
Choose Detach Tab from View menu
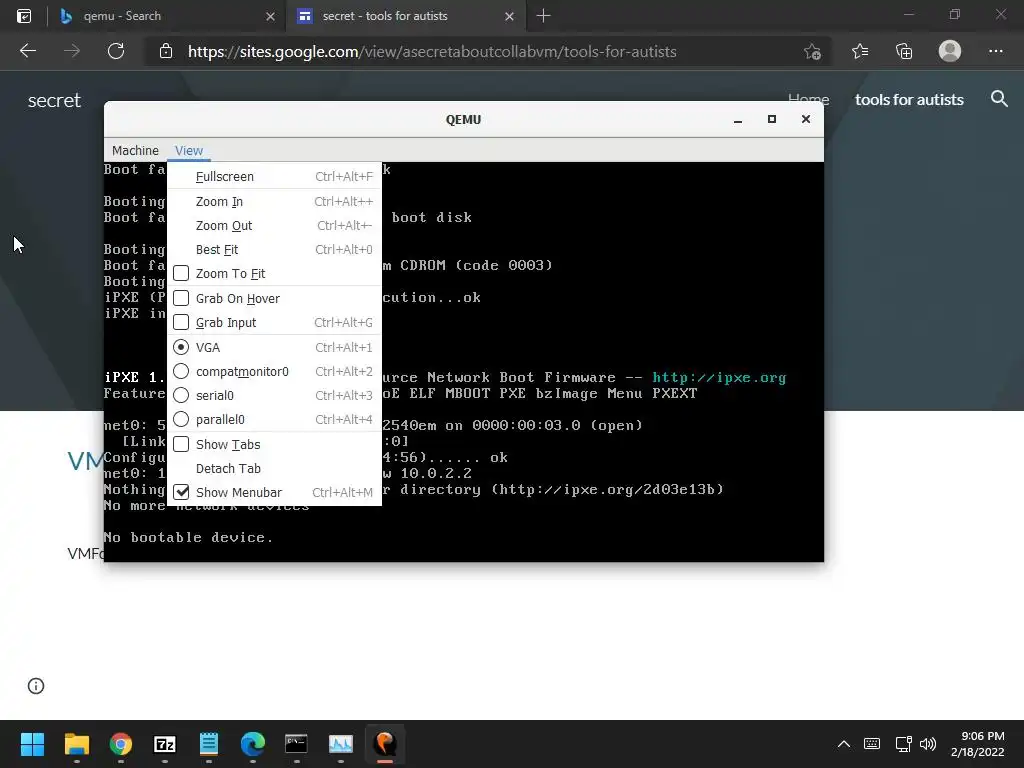274,468
